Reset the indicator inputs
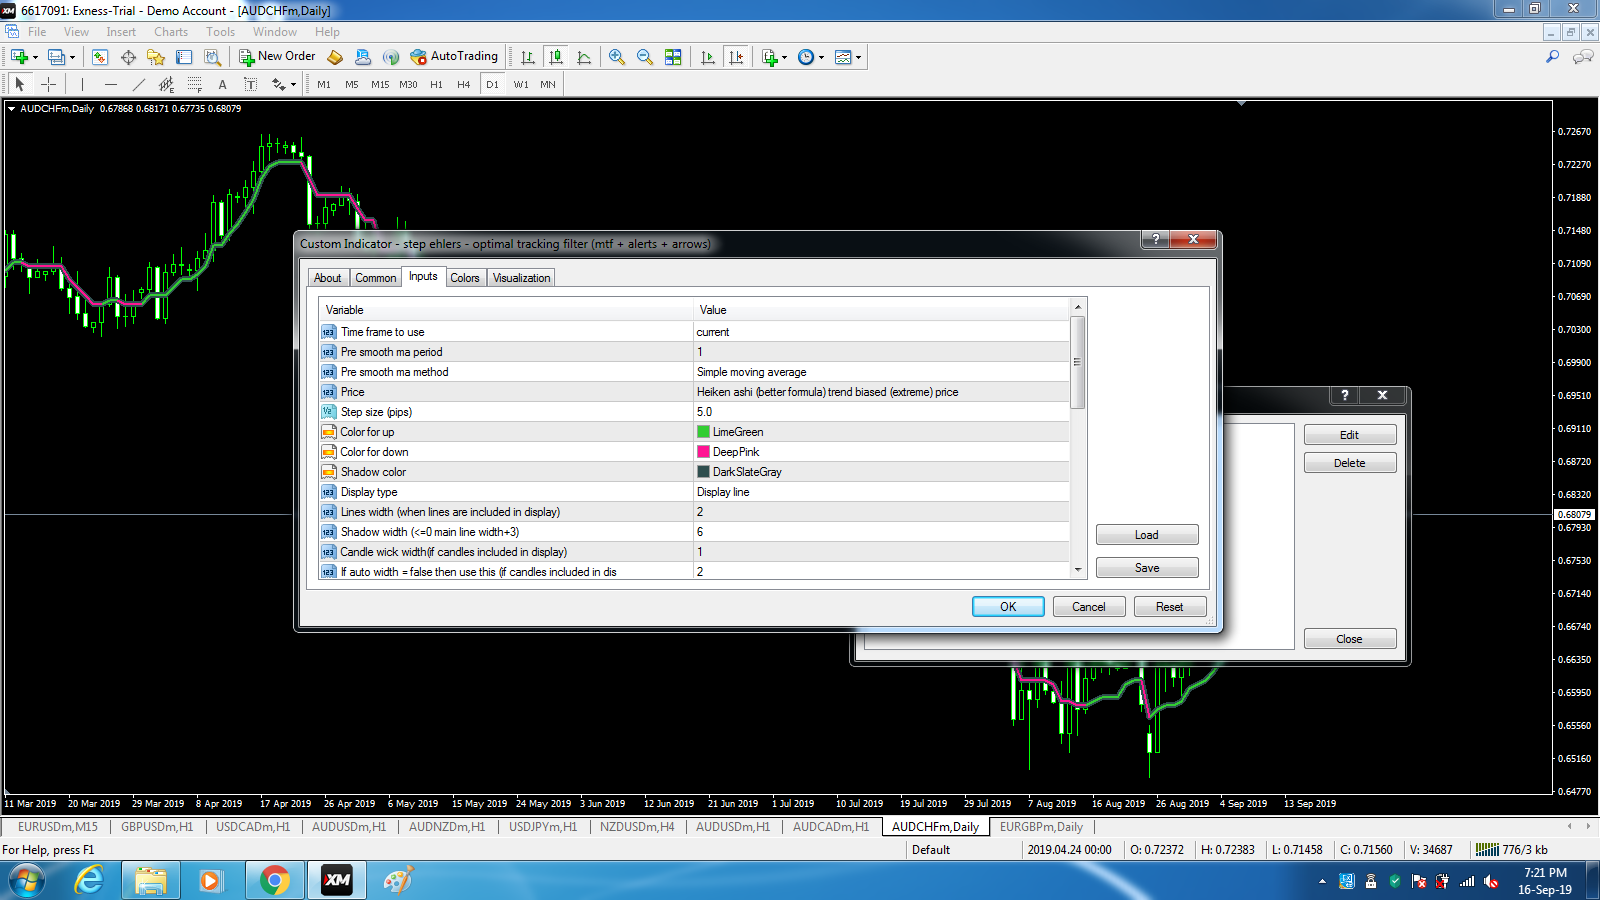1600x900 pixels. click(x=1170, y=607)
